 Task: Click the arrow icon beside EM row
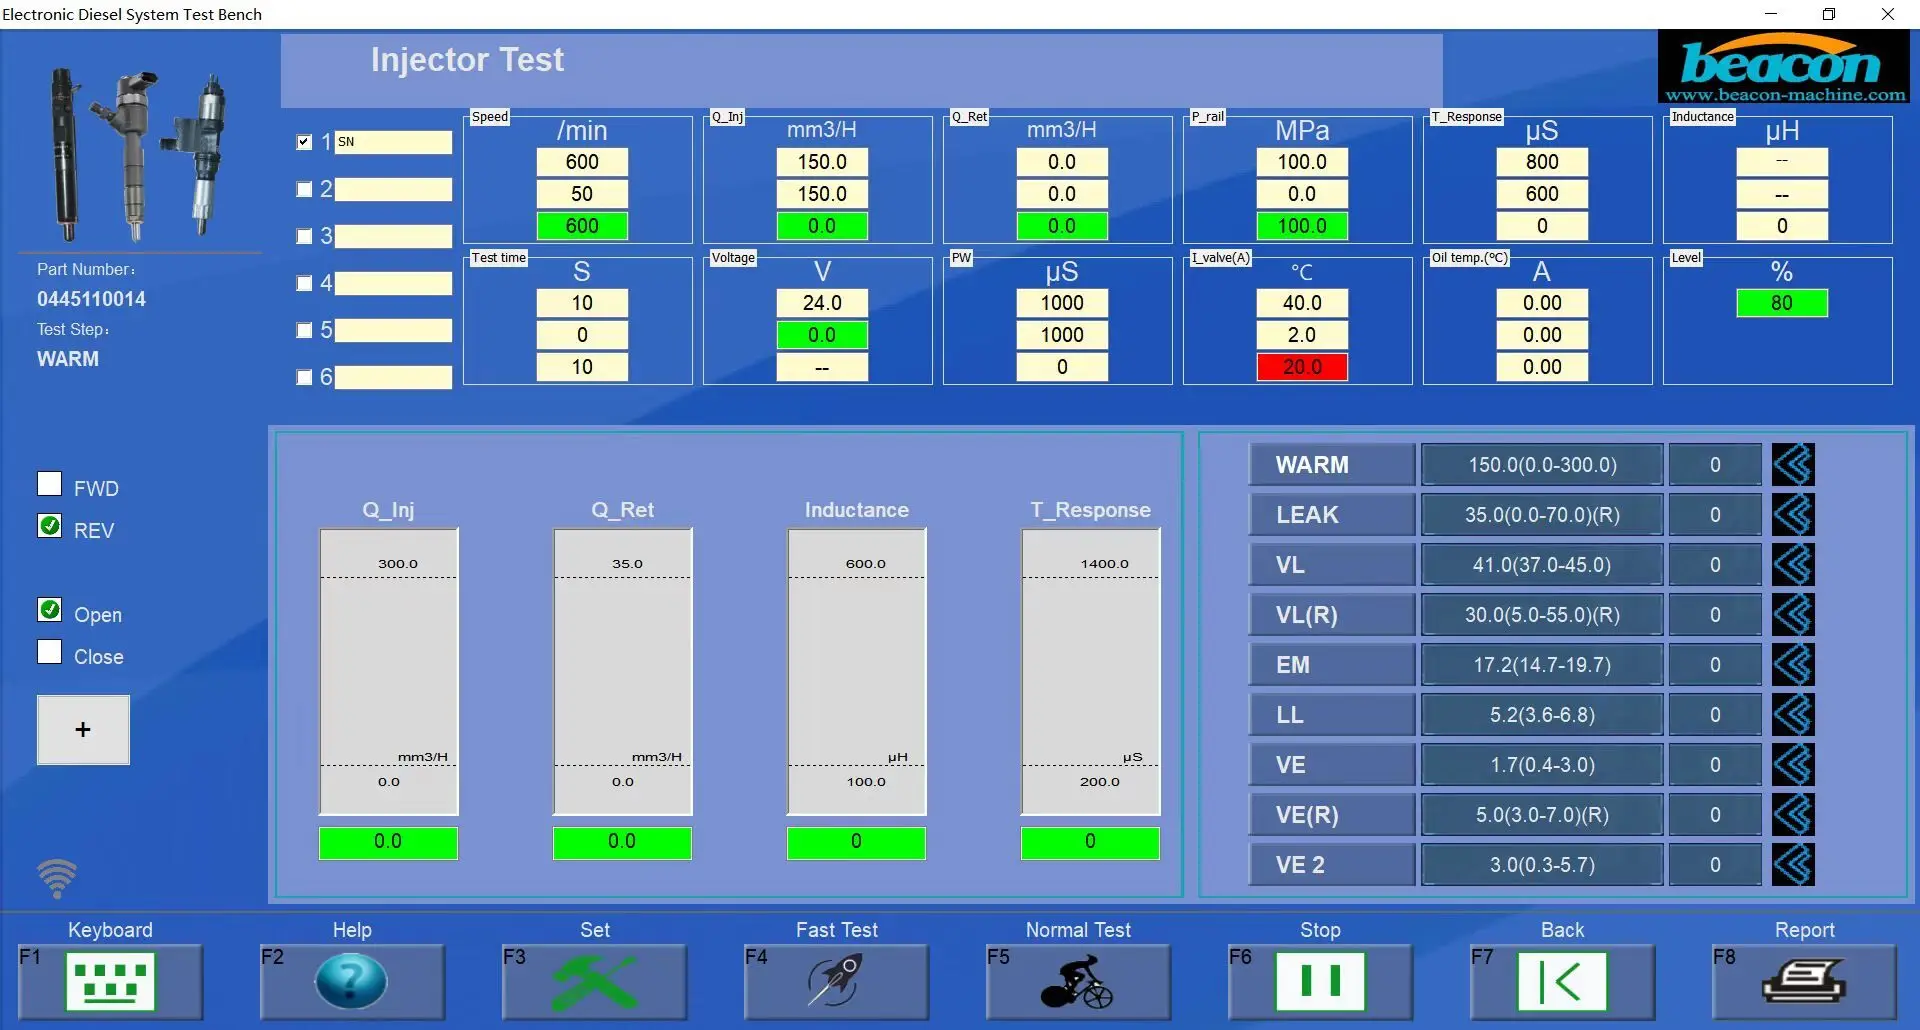[1793, 665]
